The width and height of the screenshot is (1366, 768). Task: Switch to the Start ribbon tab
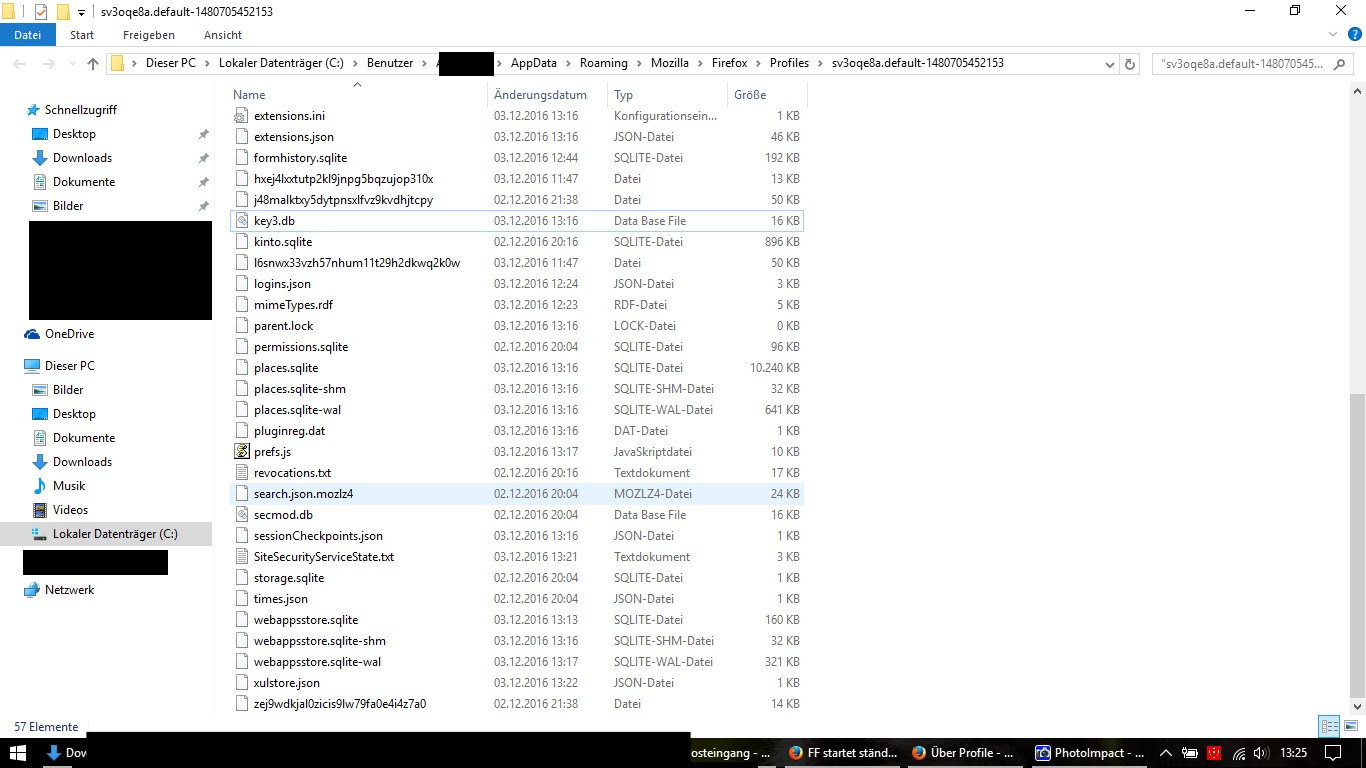click(x=82, y=35)
